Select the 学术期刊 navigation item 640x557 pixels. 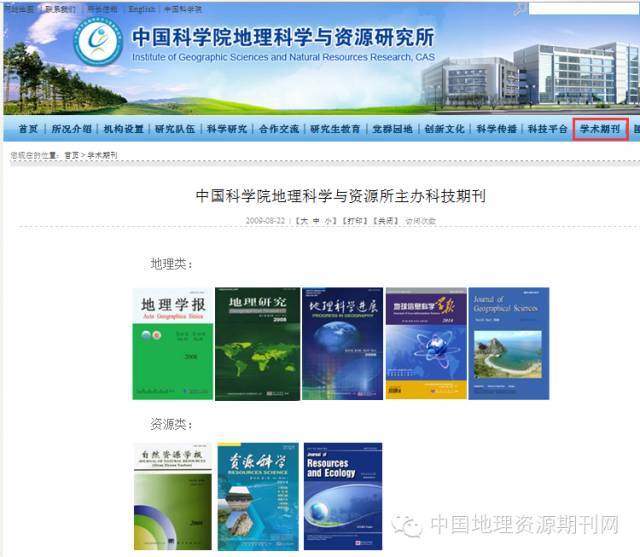600,129
